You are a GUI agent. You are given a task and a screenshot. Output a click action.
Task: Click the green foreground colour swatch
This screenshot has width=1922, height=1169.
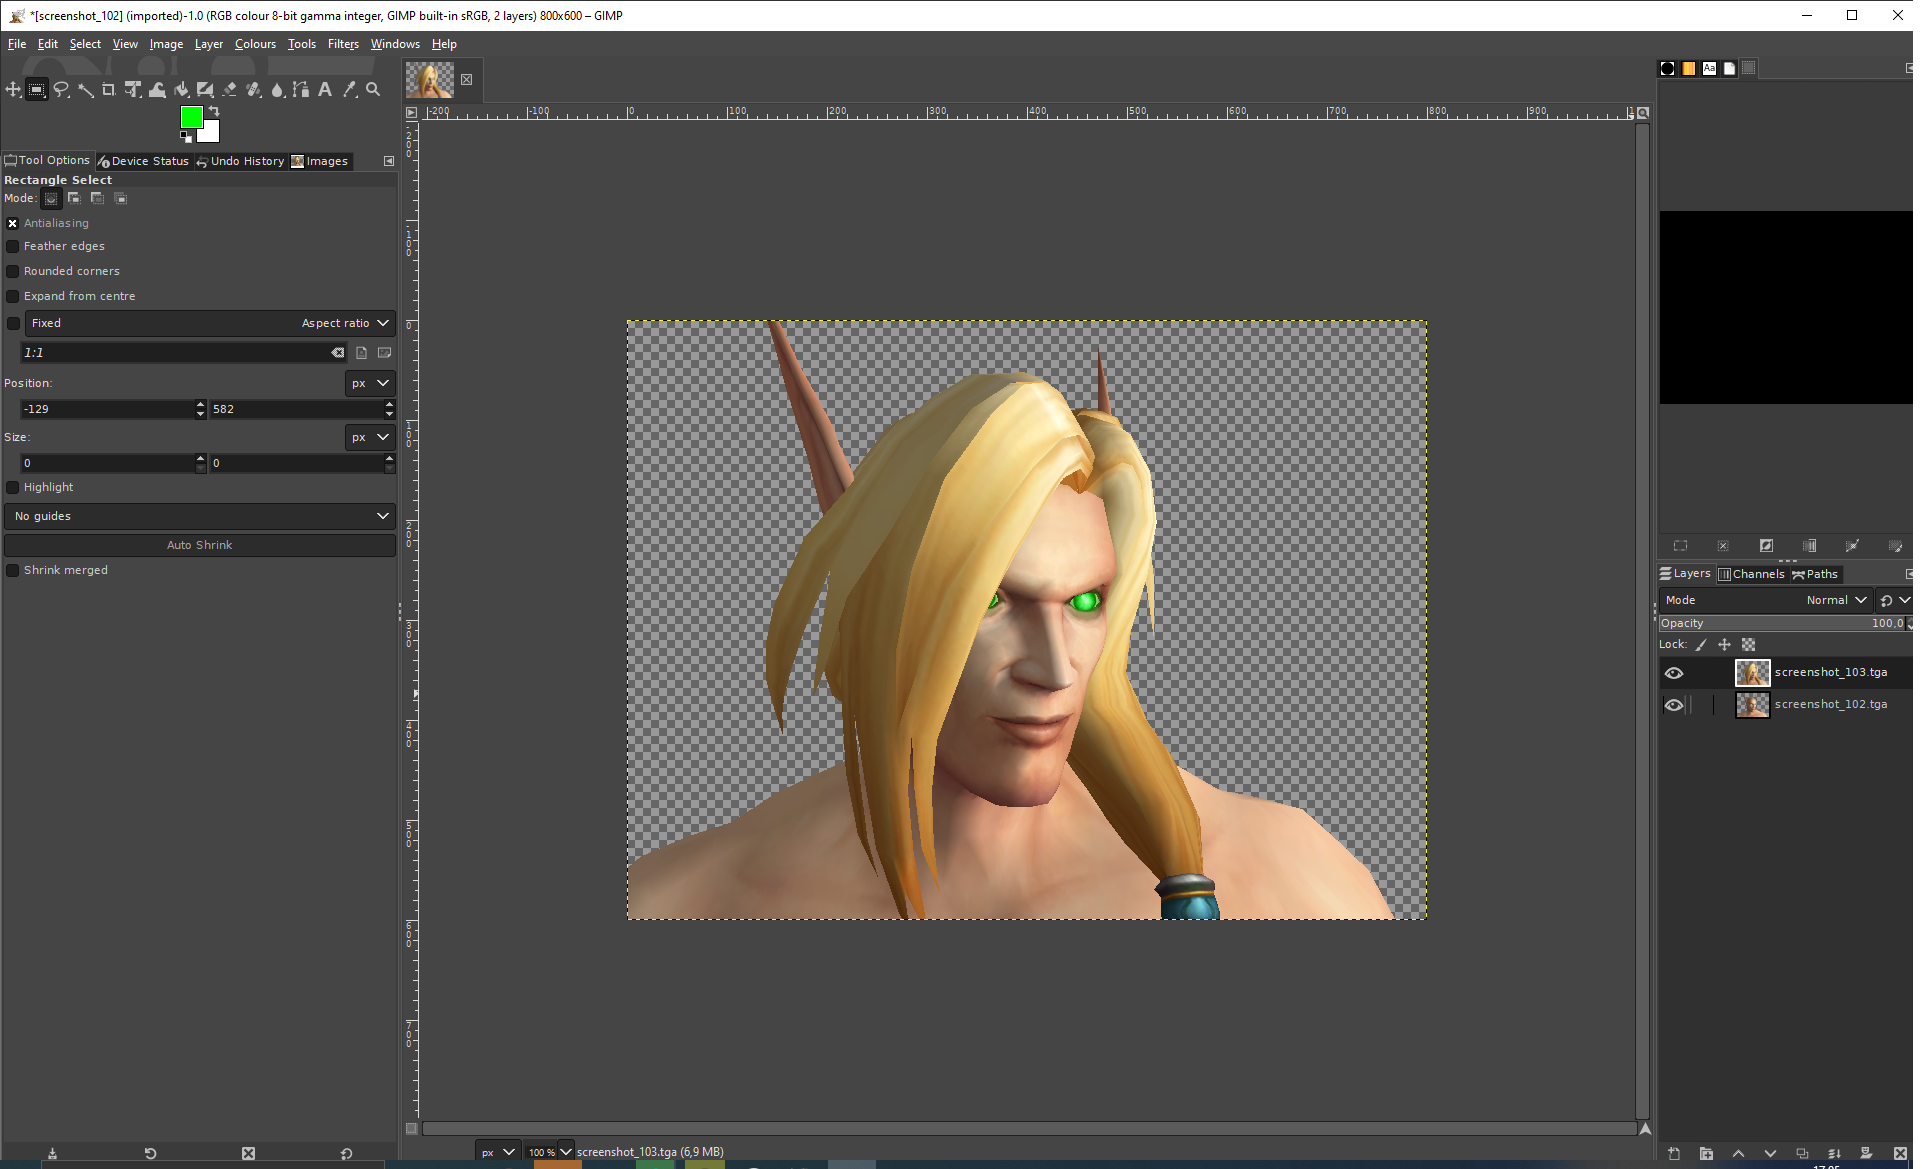tap(190, 117)
